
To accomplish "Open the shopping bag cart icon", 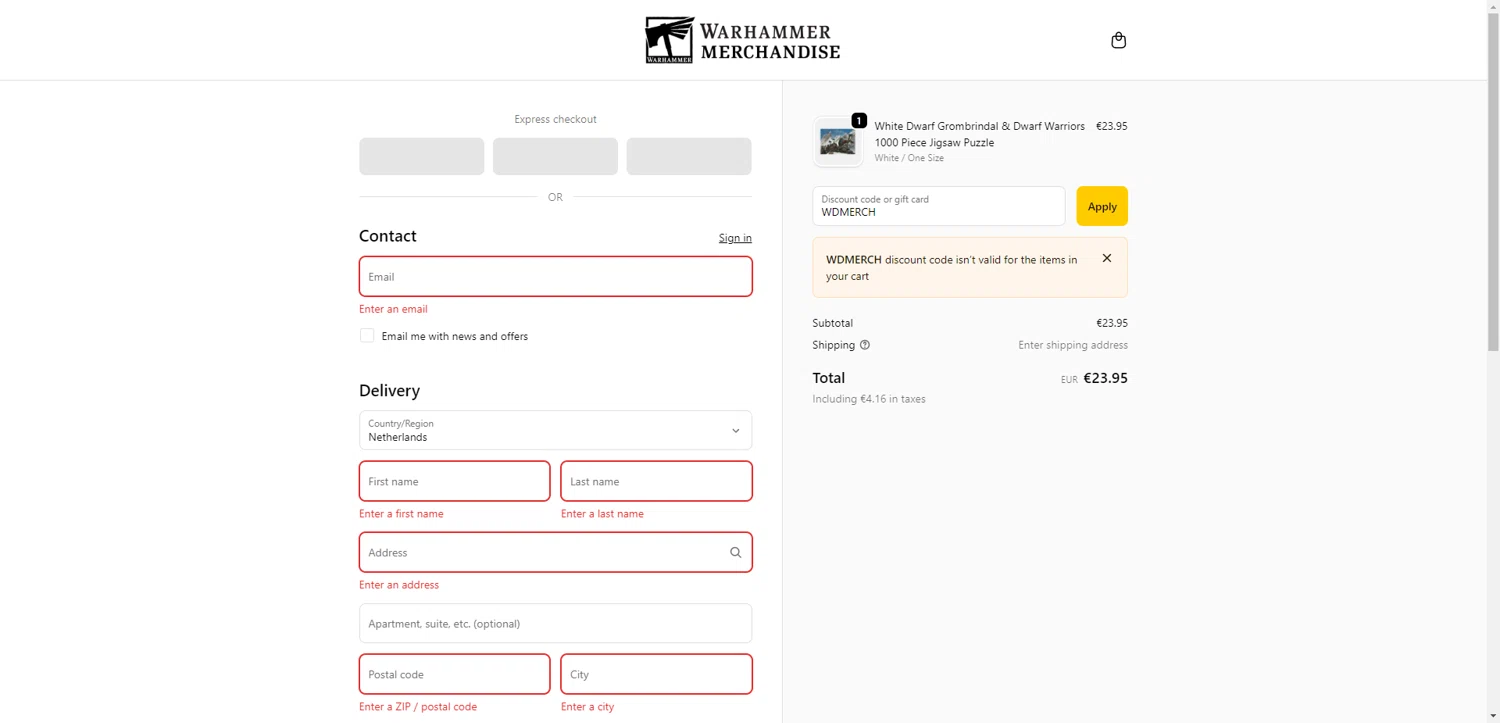I will click(1118, 40).
